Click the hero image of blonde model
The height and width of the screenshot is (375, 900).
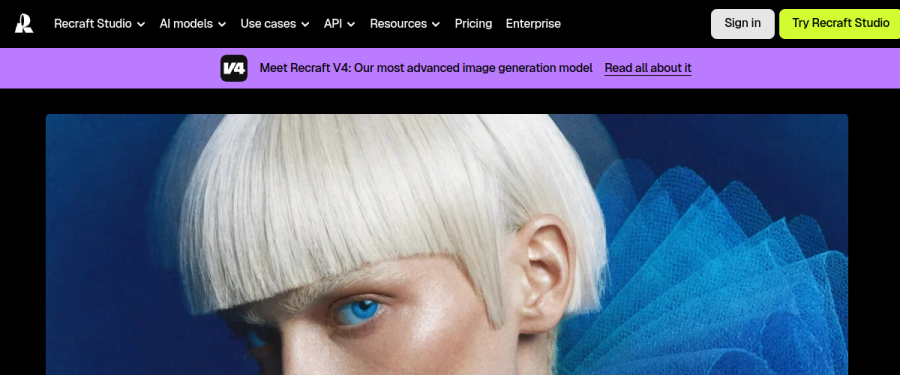pos(447,245)
